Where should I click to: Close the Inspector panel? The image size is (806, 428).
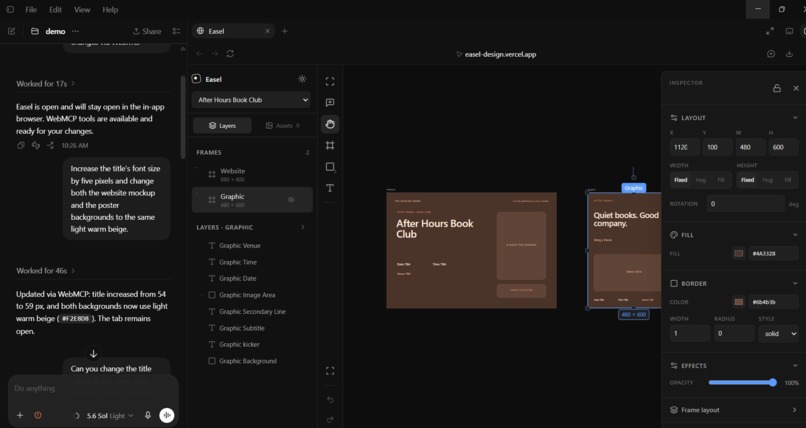point(796,88)
